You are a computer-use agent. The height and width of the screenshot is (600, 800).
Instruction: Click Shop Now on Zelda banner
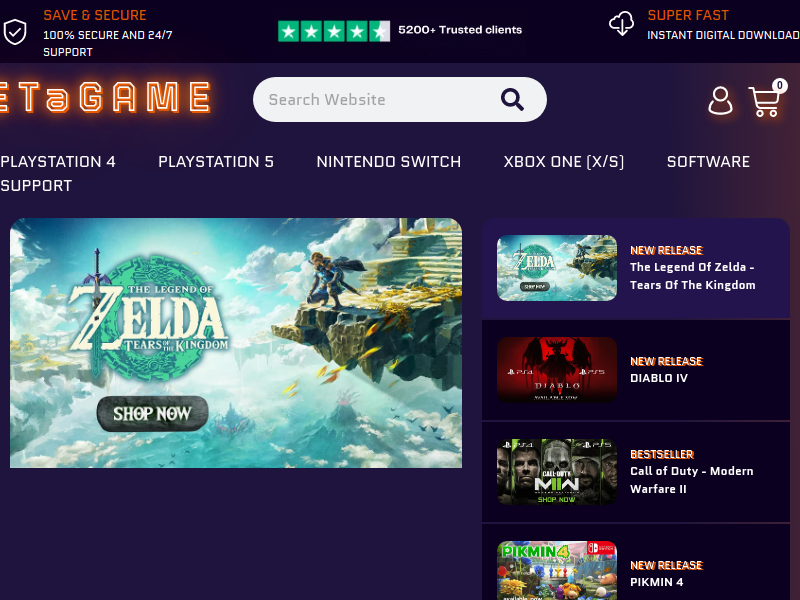click(153, 413)
